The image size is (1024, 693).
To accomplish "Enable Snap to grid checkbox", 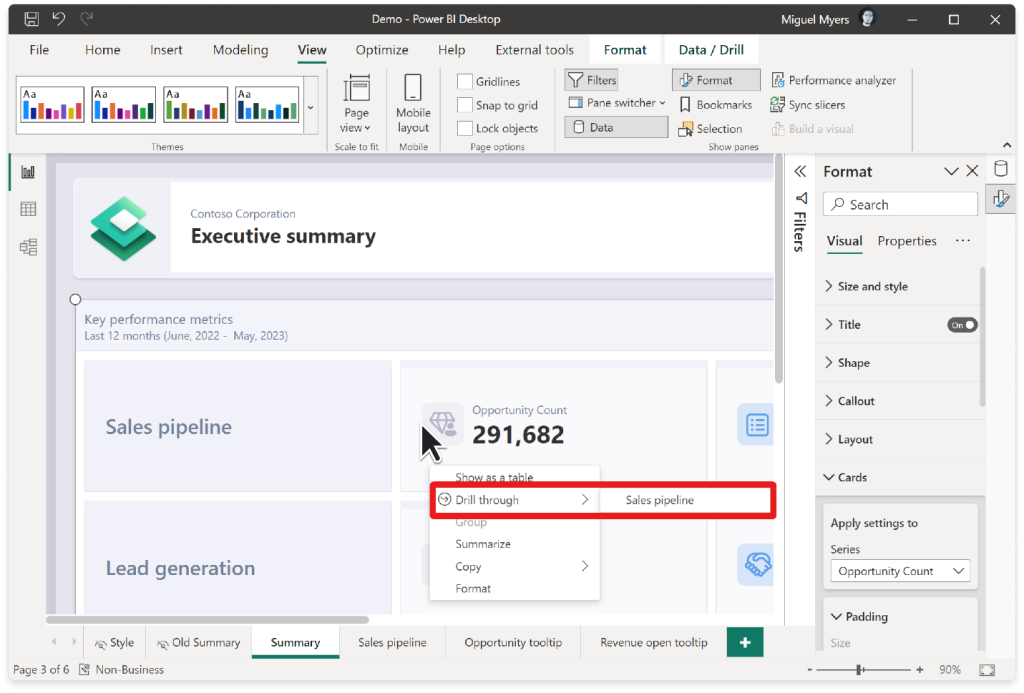I will (x=464, y=105).
